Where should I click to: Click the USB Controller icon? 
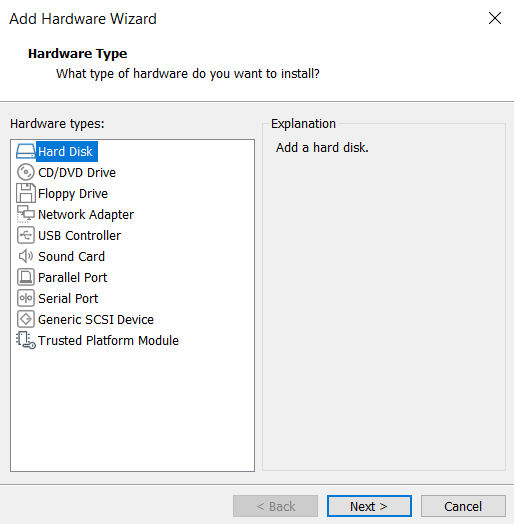pos(25,235)
